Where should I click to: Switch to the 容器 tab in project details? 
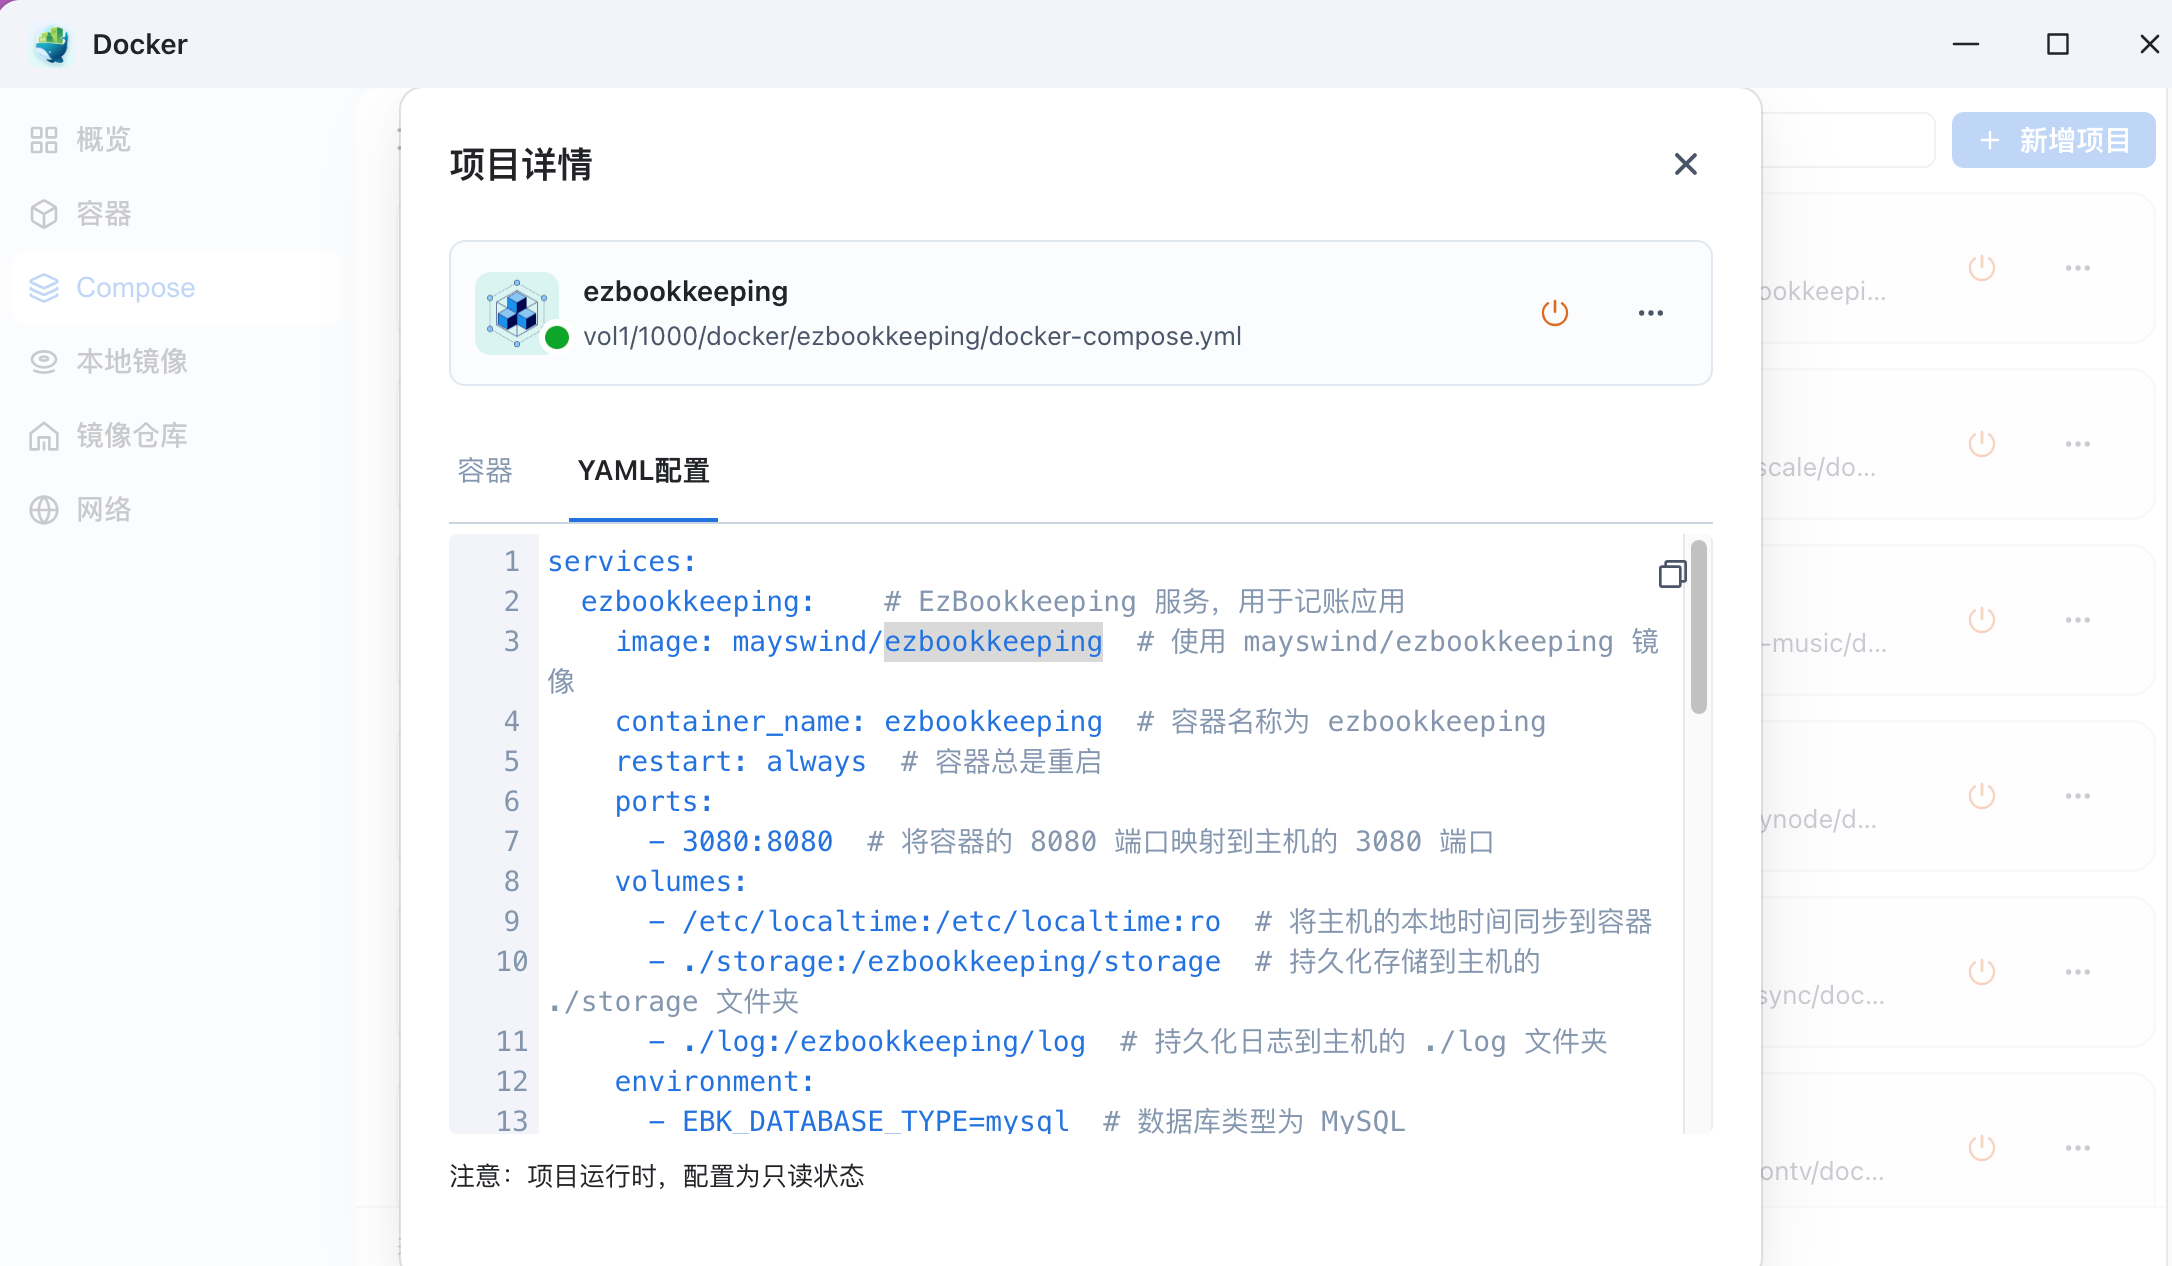point(484,470)
